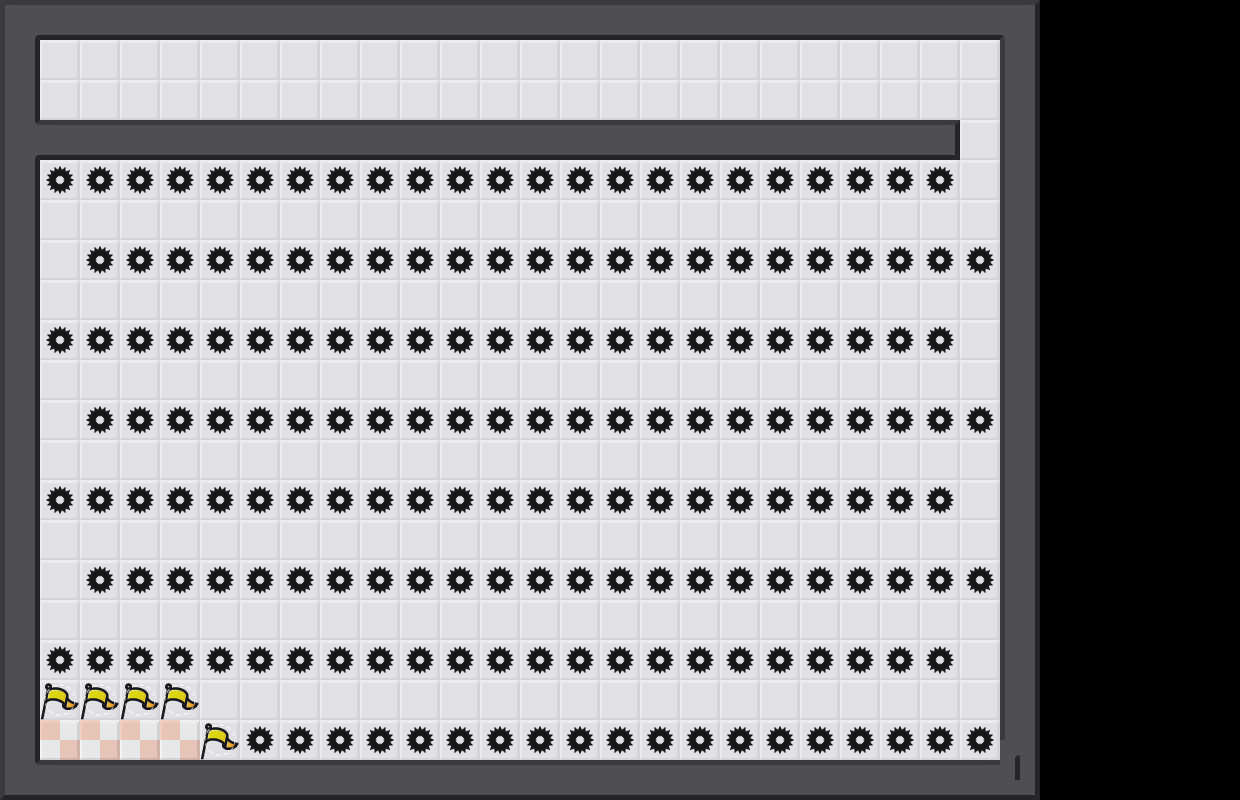Image resolution: width=1240 pixels, height=800 pixels.
Task: Select the second flag from left above checkered tiles
Action: [x=99, y=701]
